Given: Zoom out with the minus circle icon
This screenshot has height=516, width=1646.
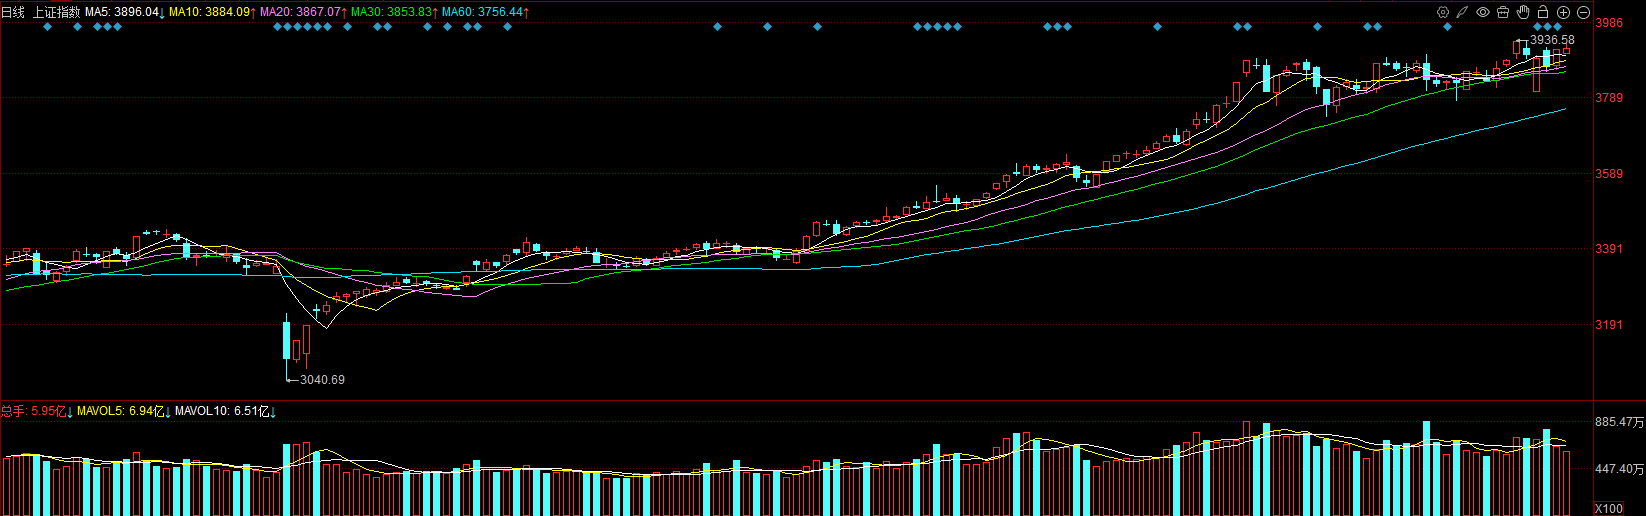Looking at the screenshot, I should pyautogui.click(x=1583, y=12).
